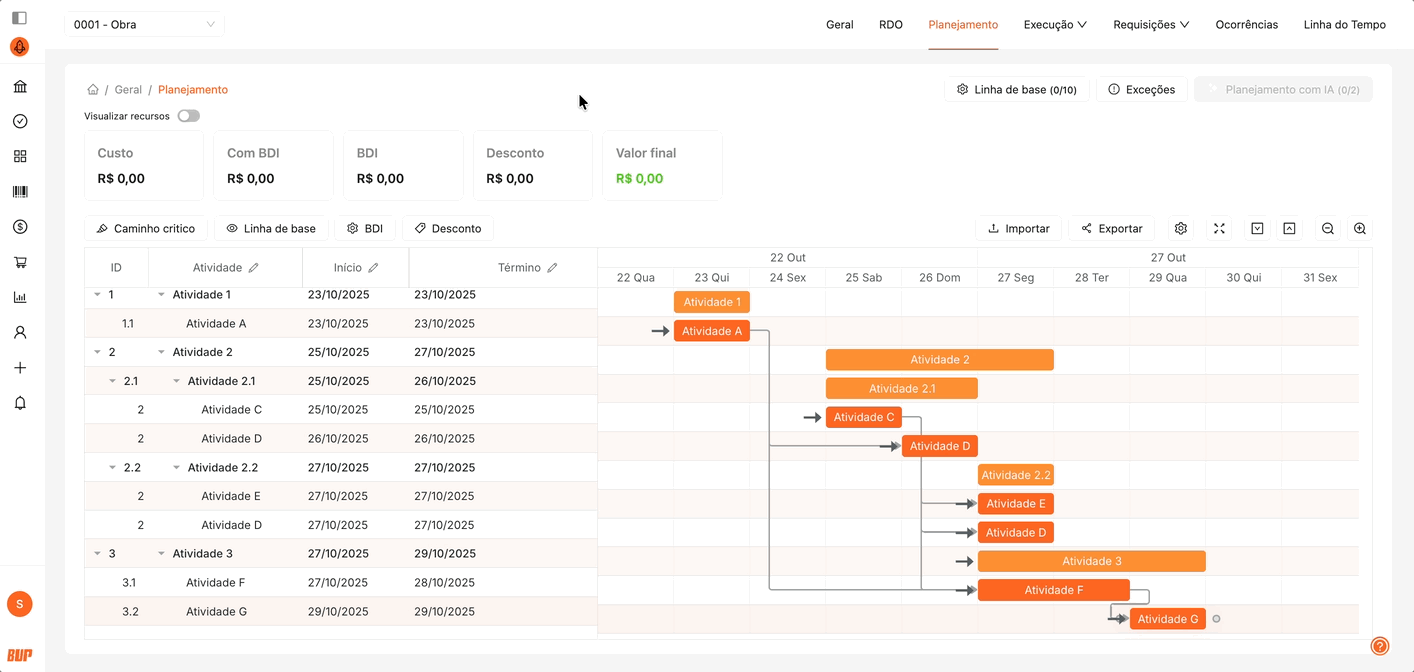Collapse the Atividade 2.1 tree row
This screenshot has height=672, width=1414.
pos(177,381)
